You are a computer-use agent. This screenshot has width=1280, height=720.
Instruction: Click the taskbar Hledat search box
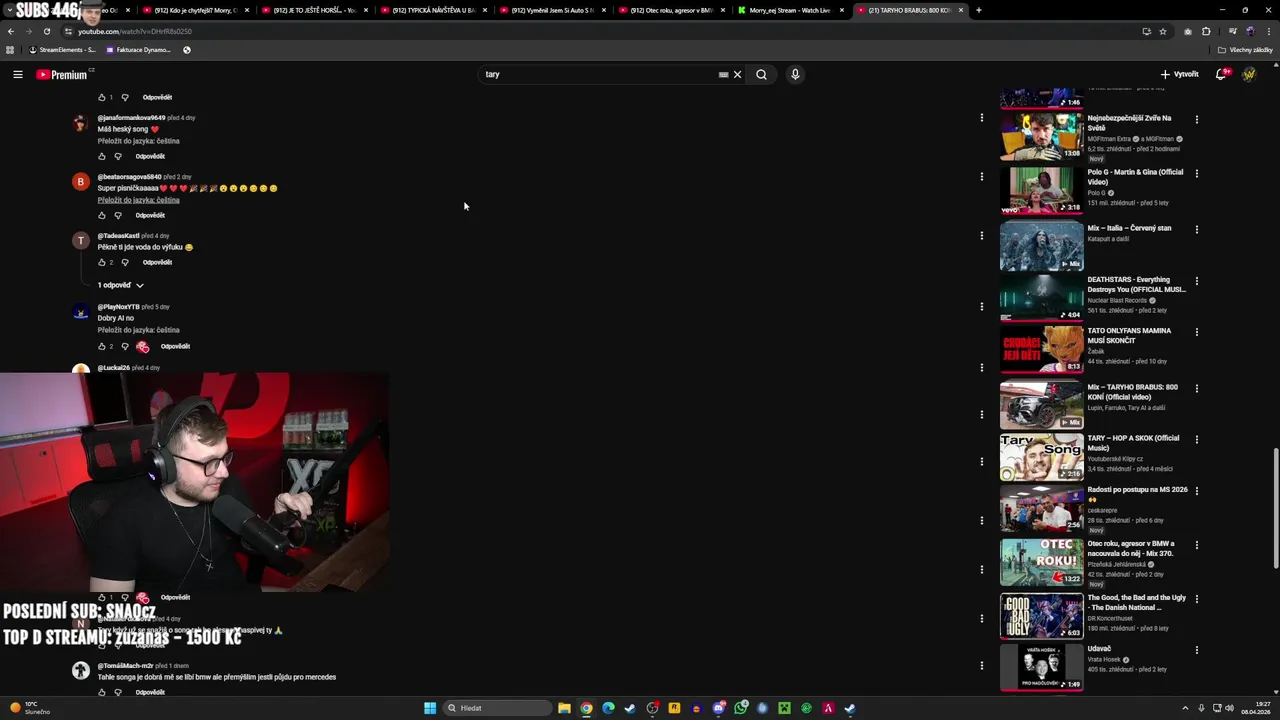pos(497,708)
